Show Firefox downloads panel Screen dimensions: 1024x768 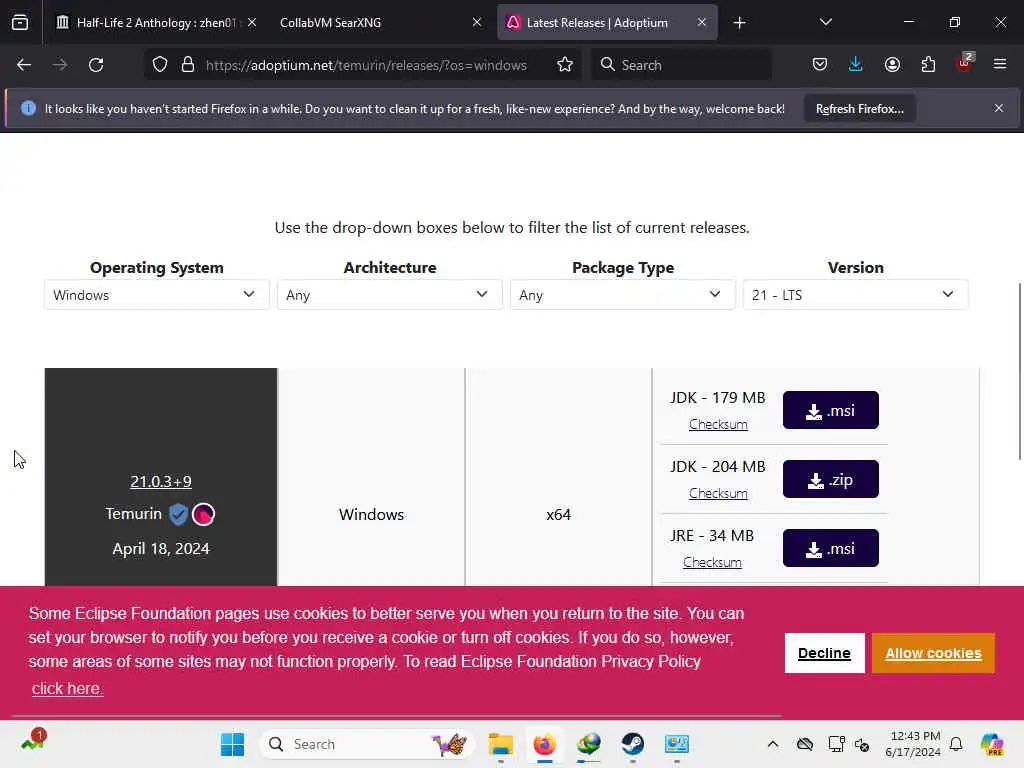tap(856, 65)
